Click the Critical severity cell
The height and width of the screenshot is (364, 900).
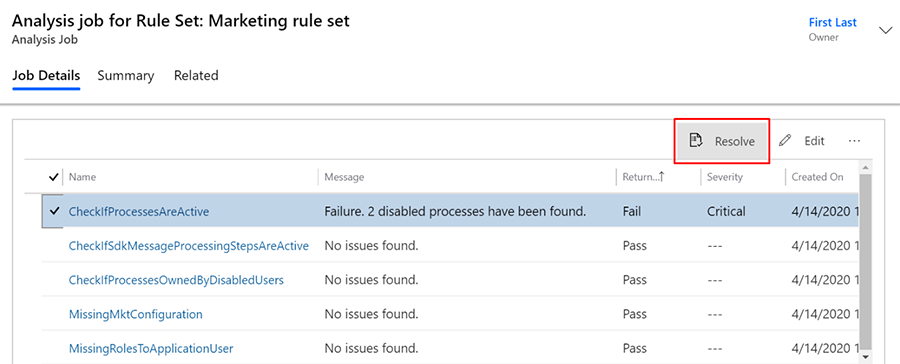tap(726, 211)
